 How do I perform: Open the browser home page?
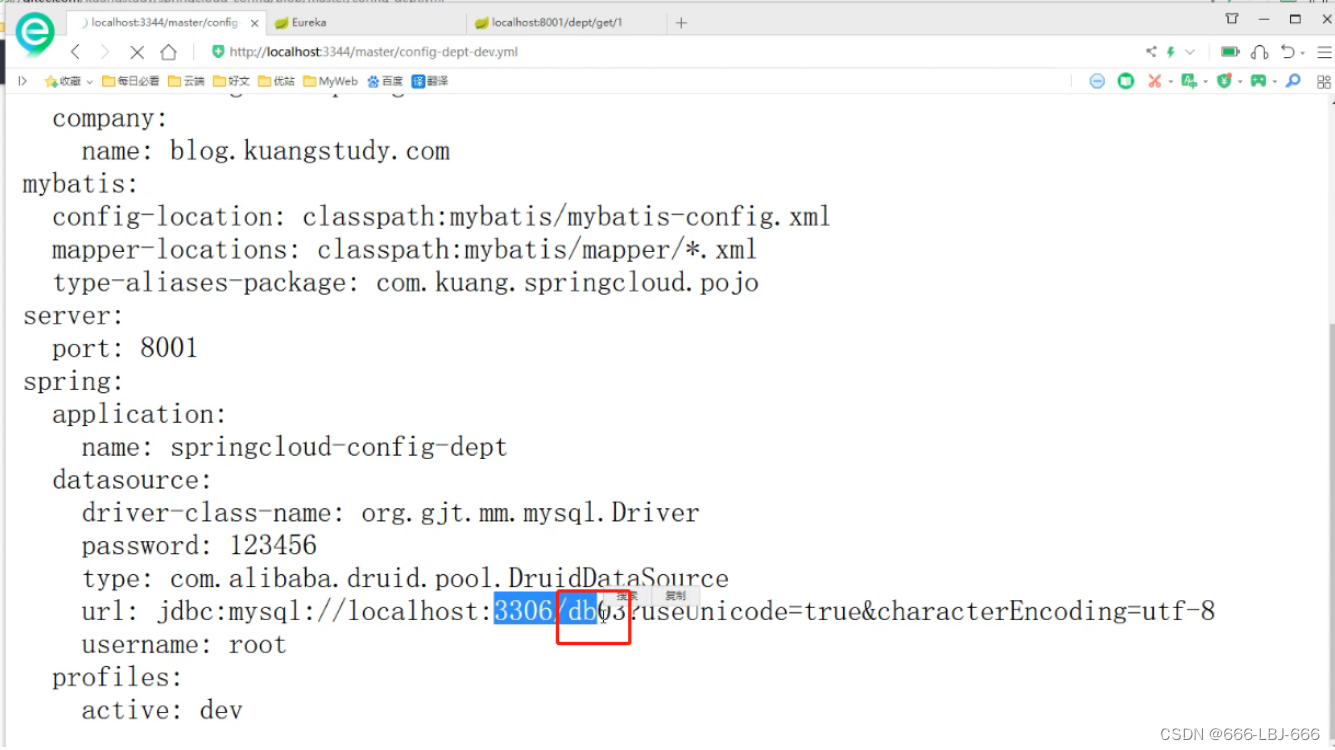(x=168, y=52)
